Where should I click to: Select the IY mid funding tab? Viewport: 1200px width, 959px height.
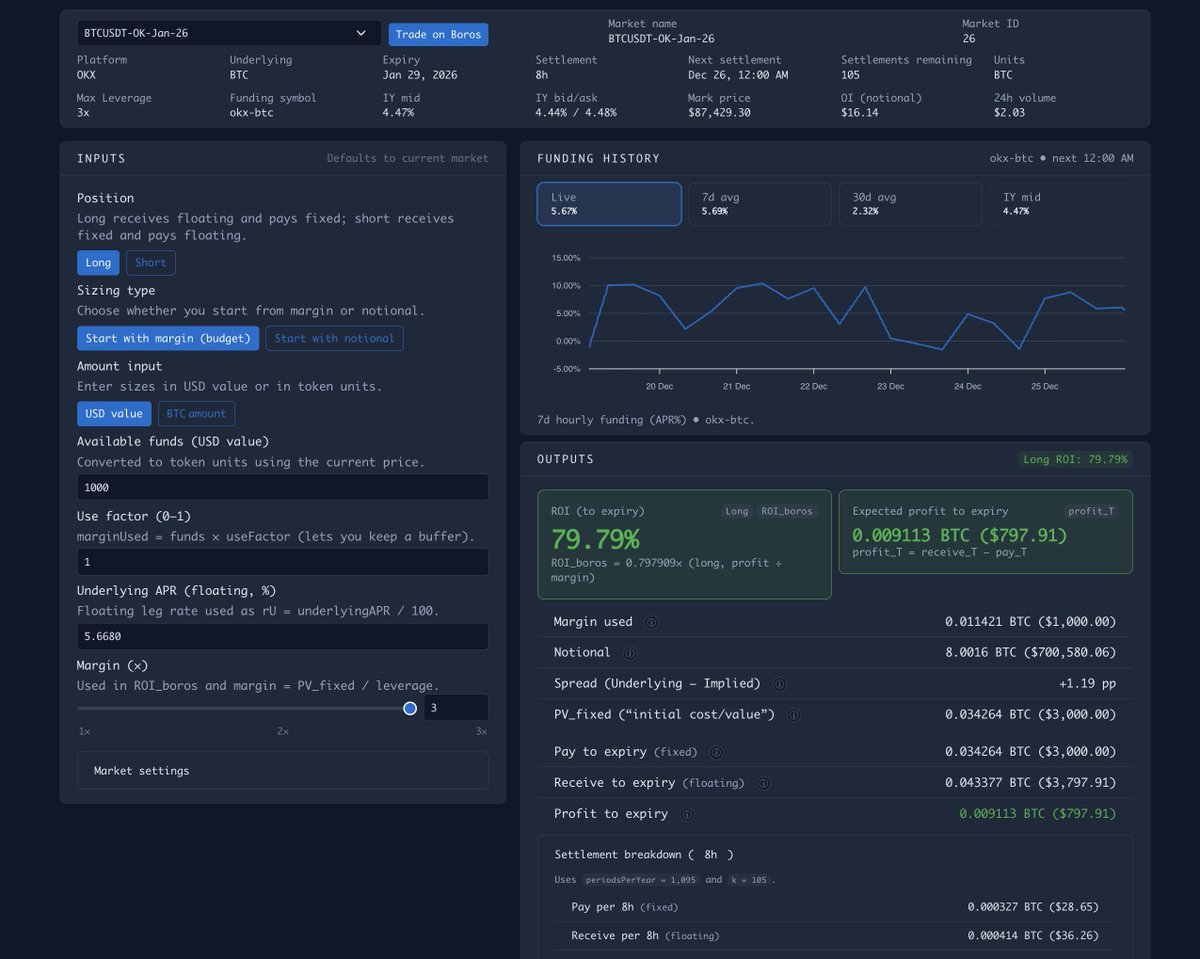1061,204
